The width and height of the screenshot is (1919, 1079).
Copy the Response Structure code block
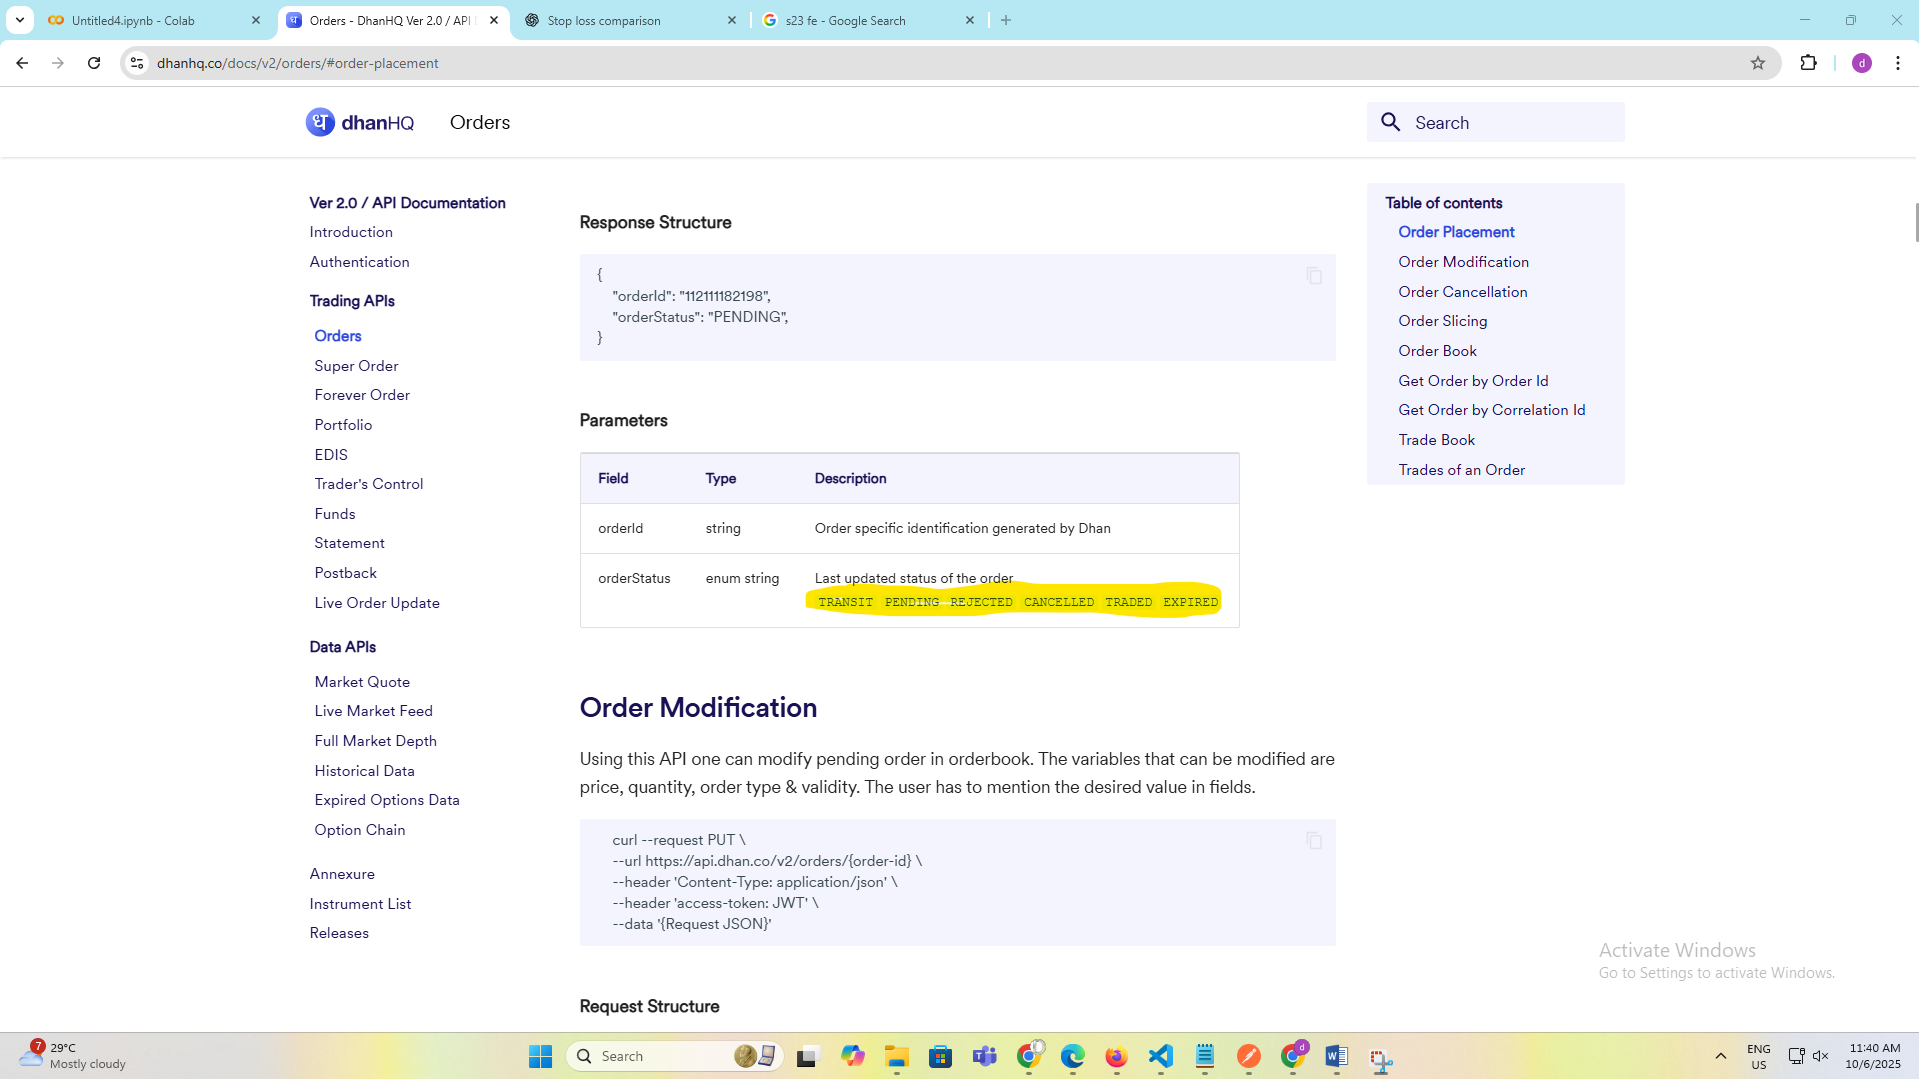pos(1314,276)
